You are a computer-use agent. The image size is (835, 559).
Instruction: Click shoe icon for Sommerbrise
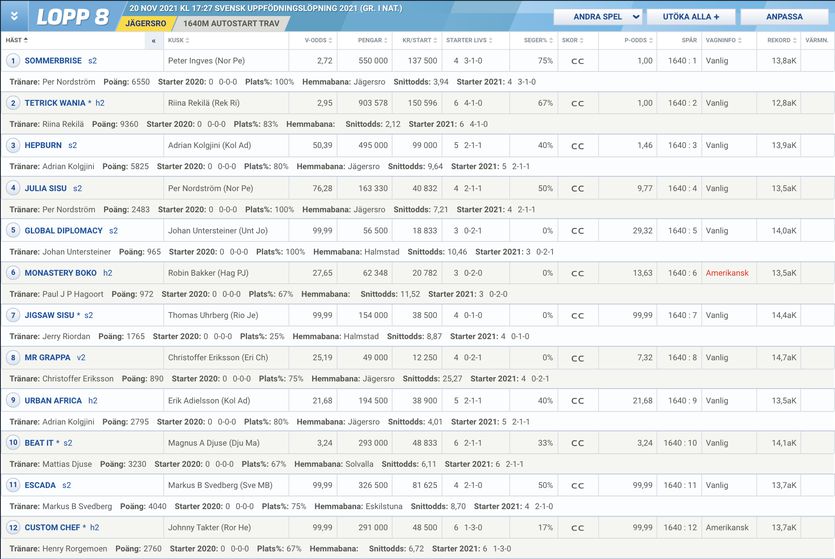coord(577,61)
